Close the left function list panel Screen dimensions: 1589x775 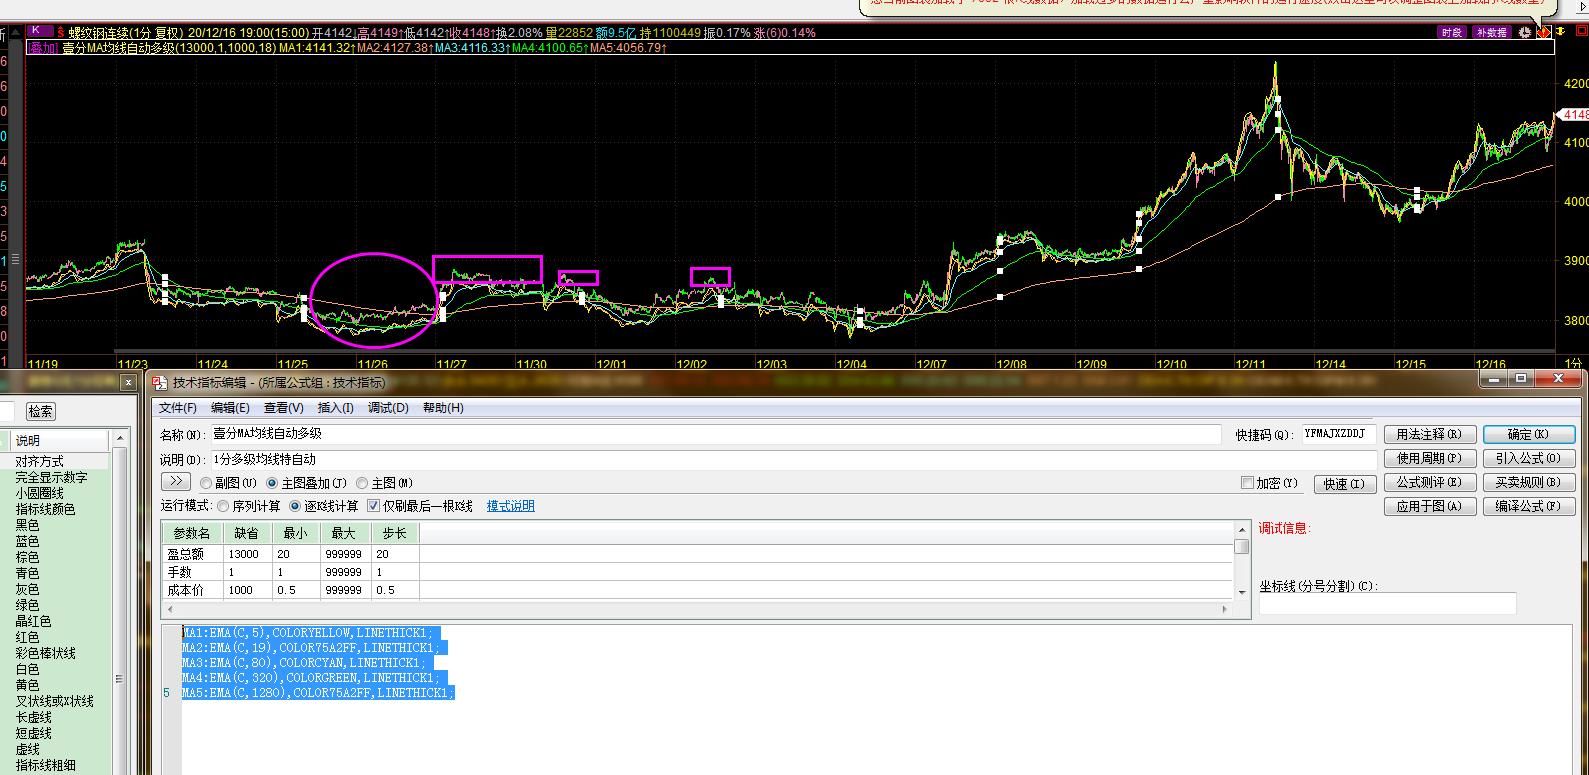[x=128, y=382]
